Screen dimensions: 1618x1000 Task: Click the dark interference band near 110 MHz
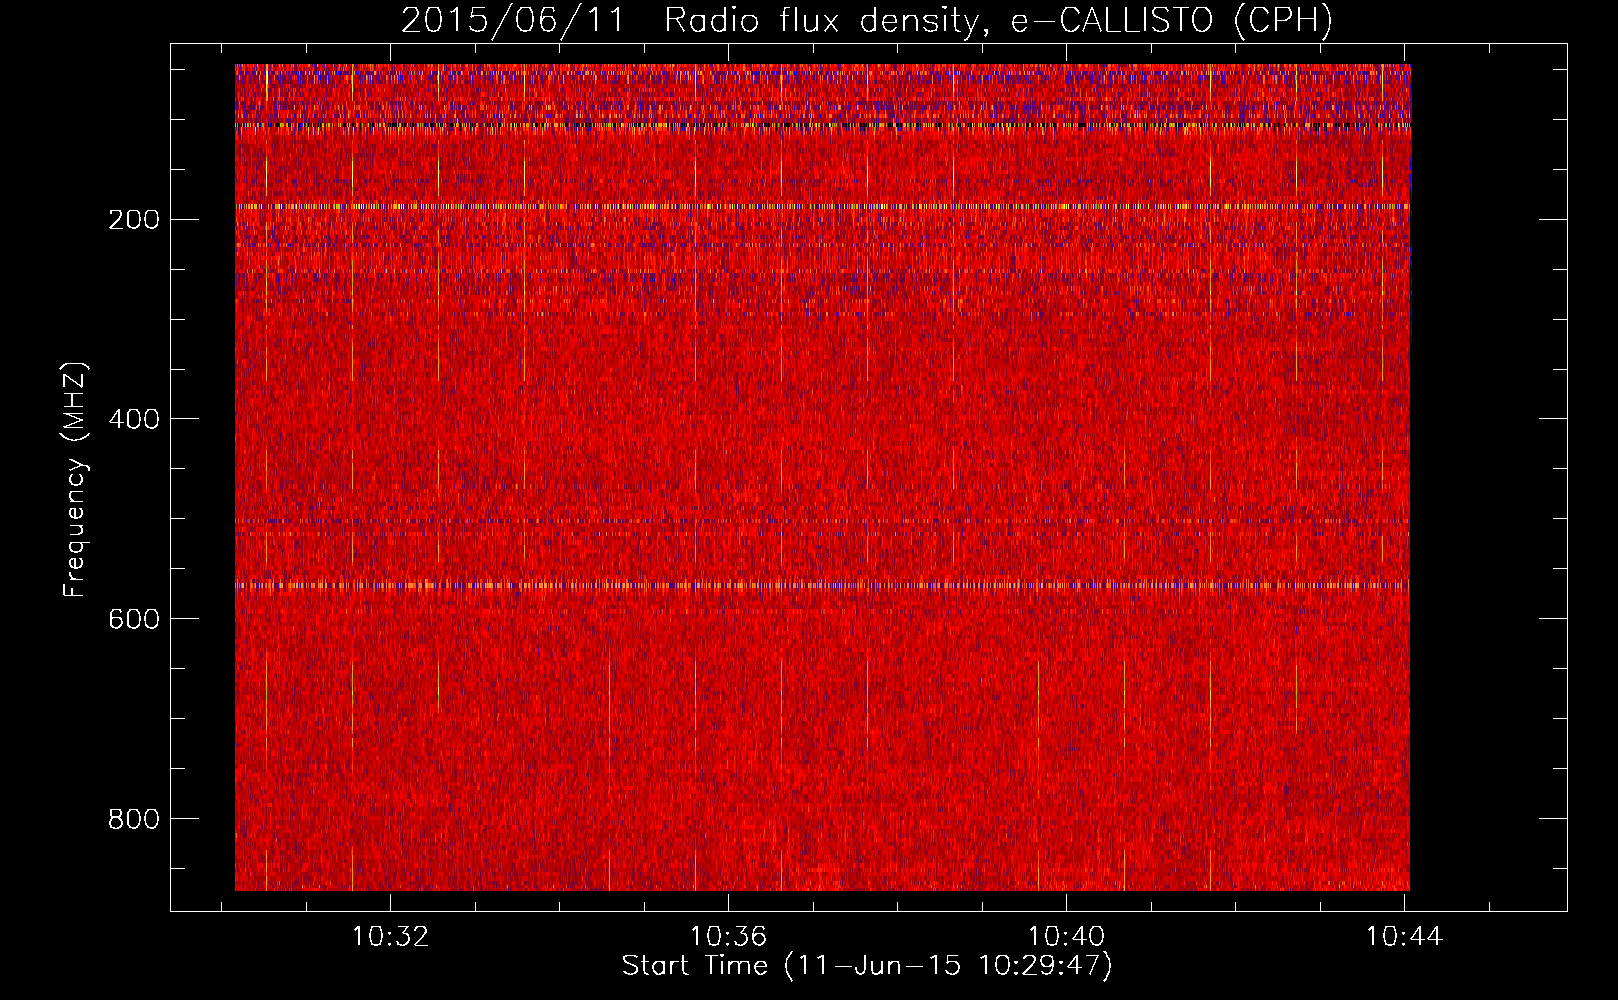point(822,127)
